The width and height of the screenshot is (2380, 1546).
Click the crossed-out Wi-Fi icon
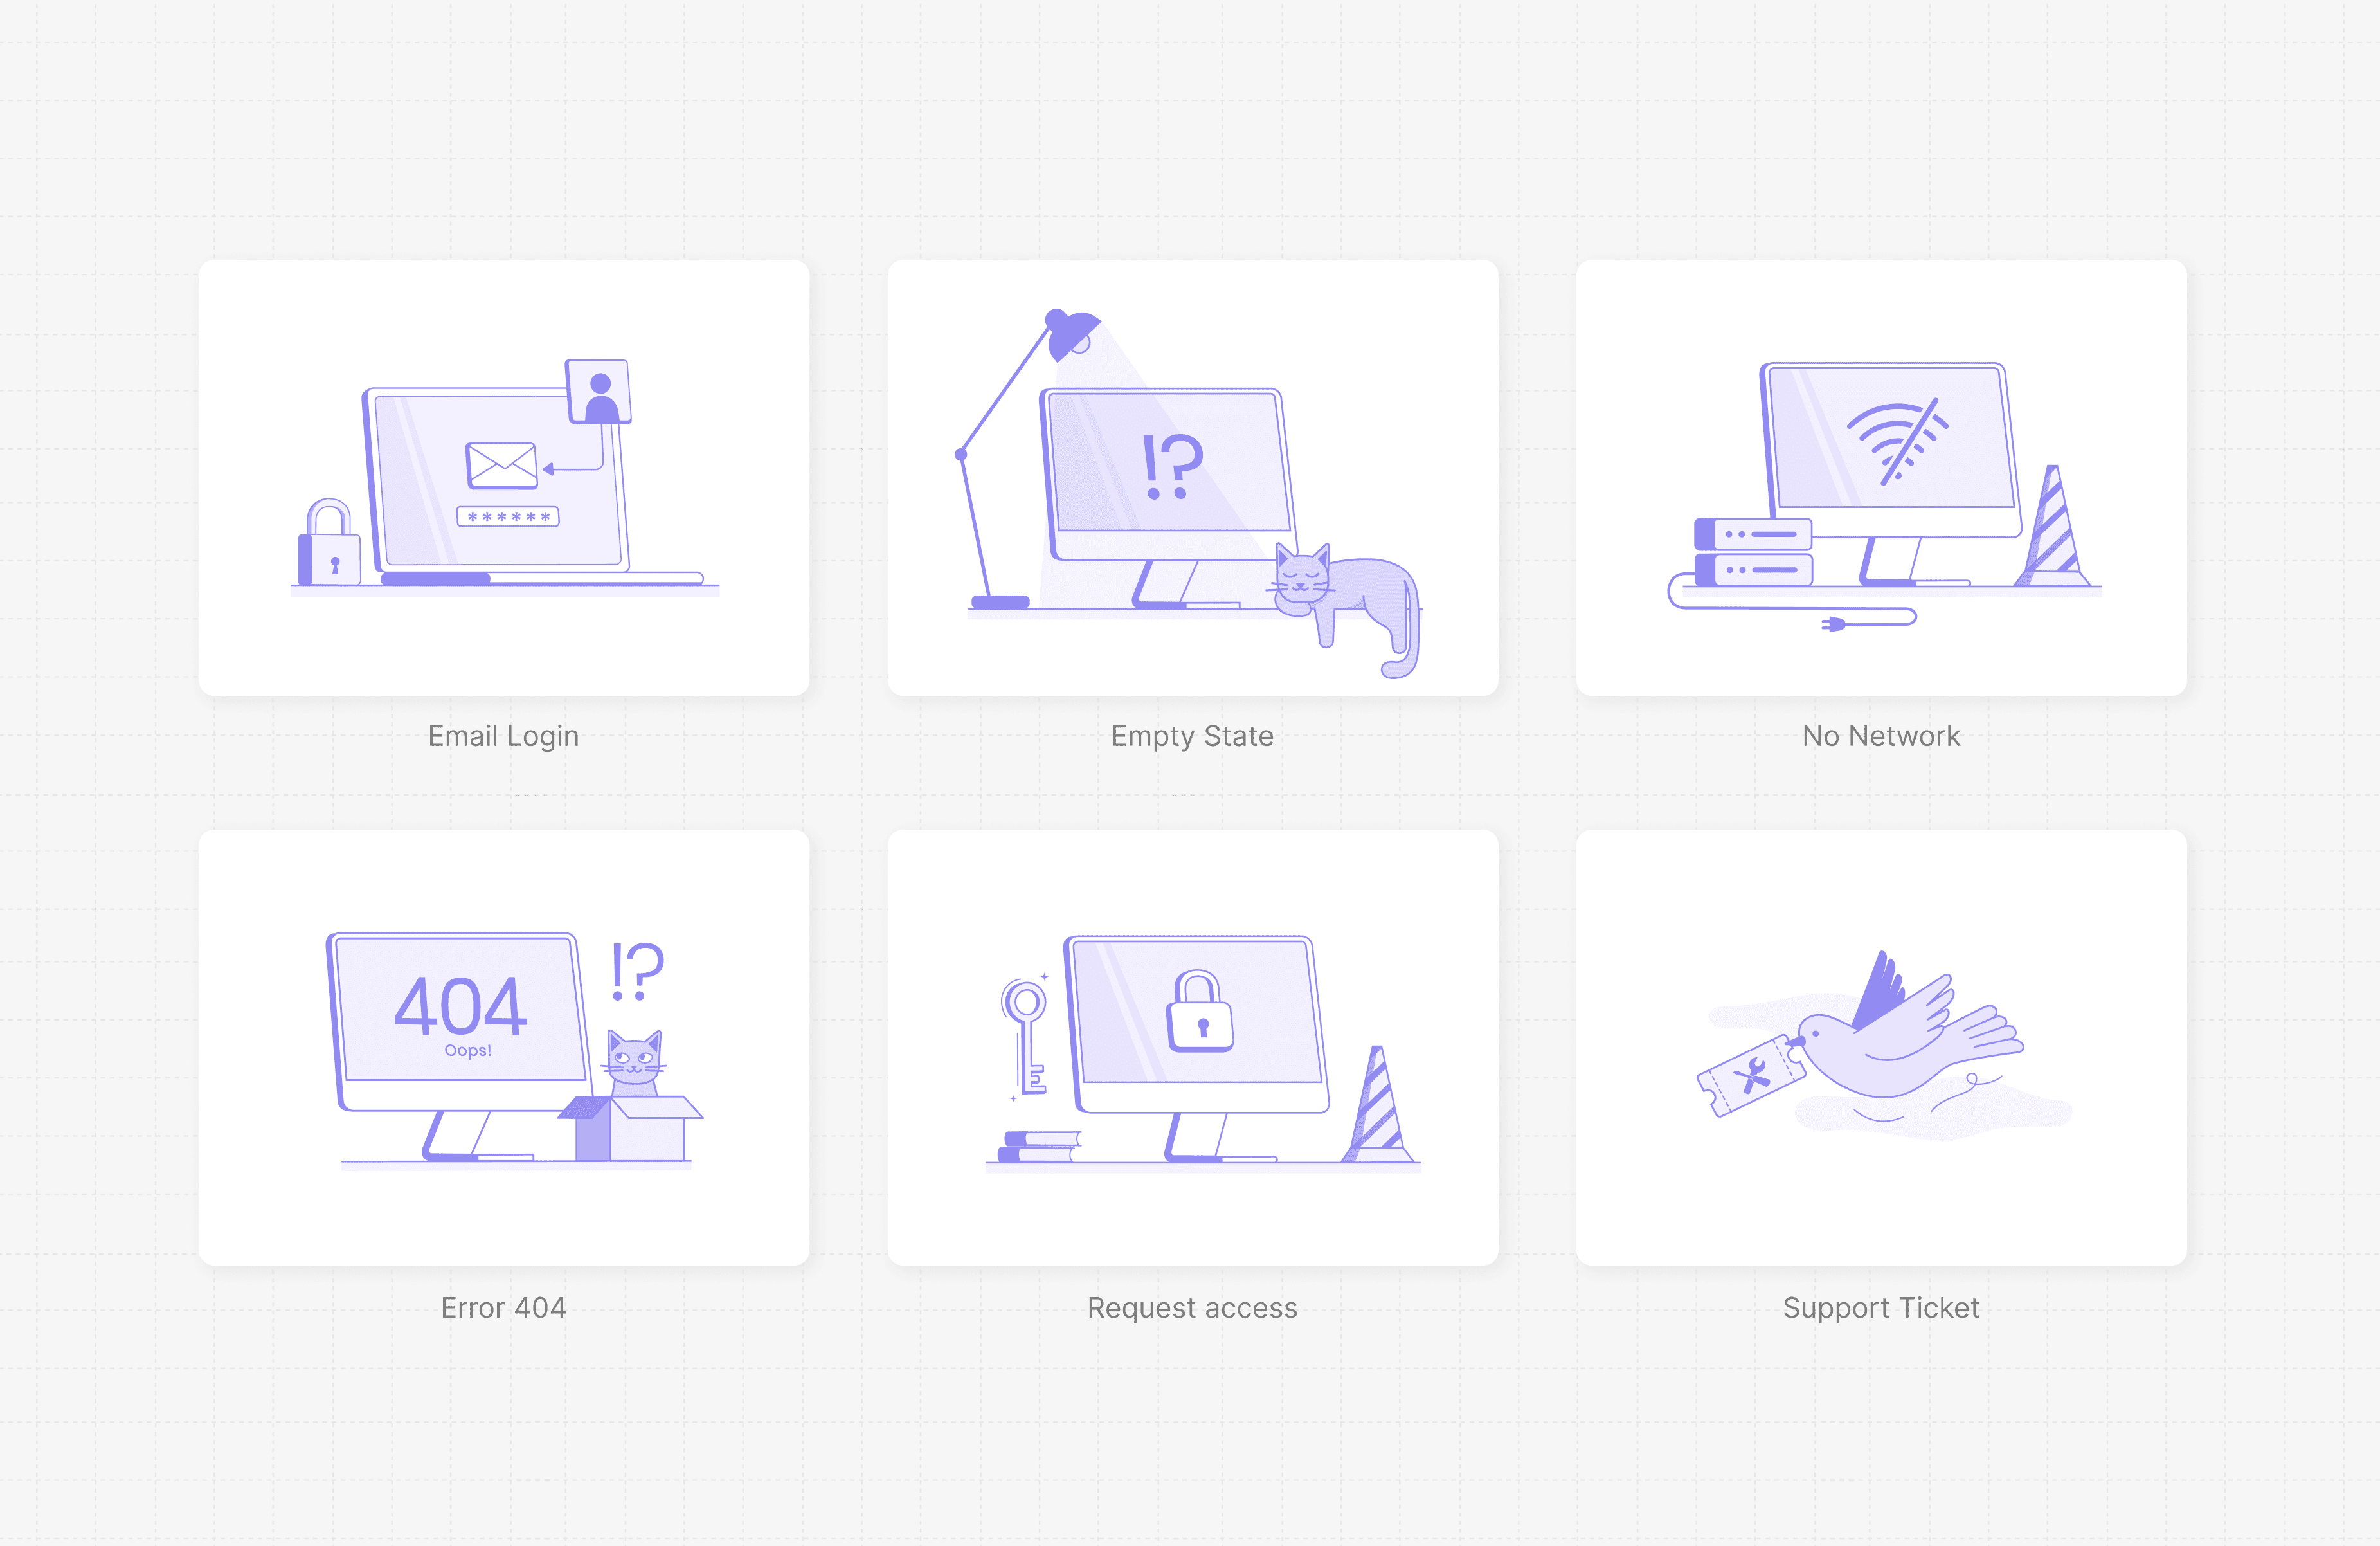coord(1898,440)
